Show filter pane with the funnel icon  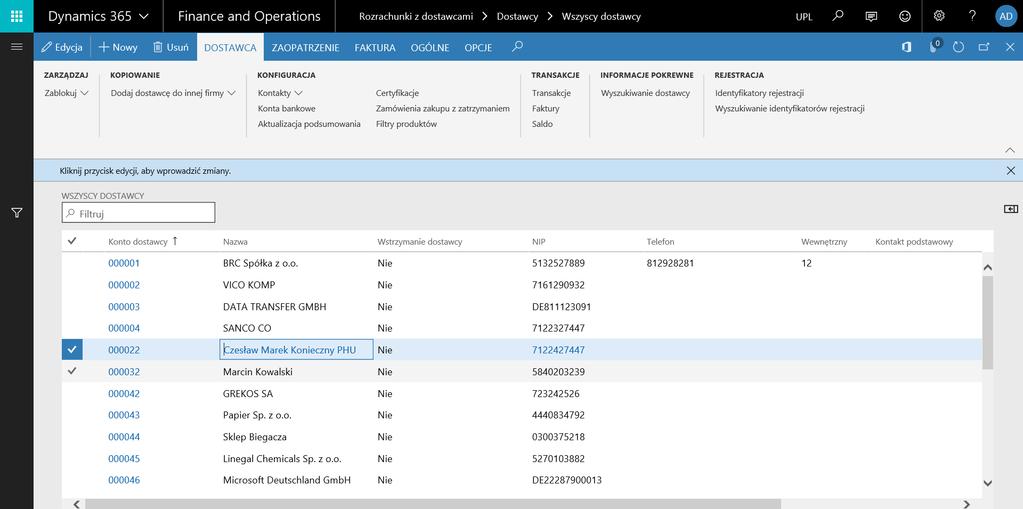click(17, 213)
